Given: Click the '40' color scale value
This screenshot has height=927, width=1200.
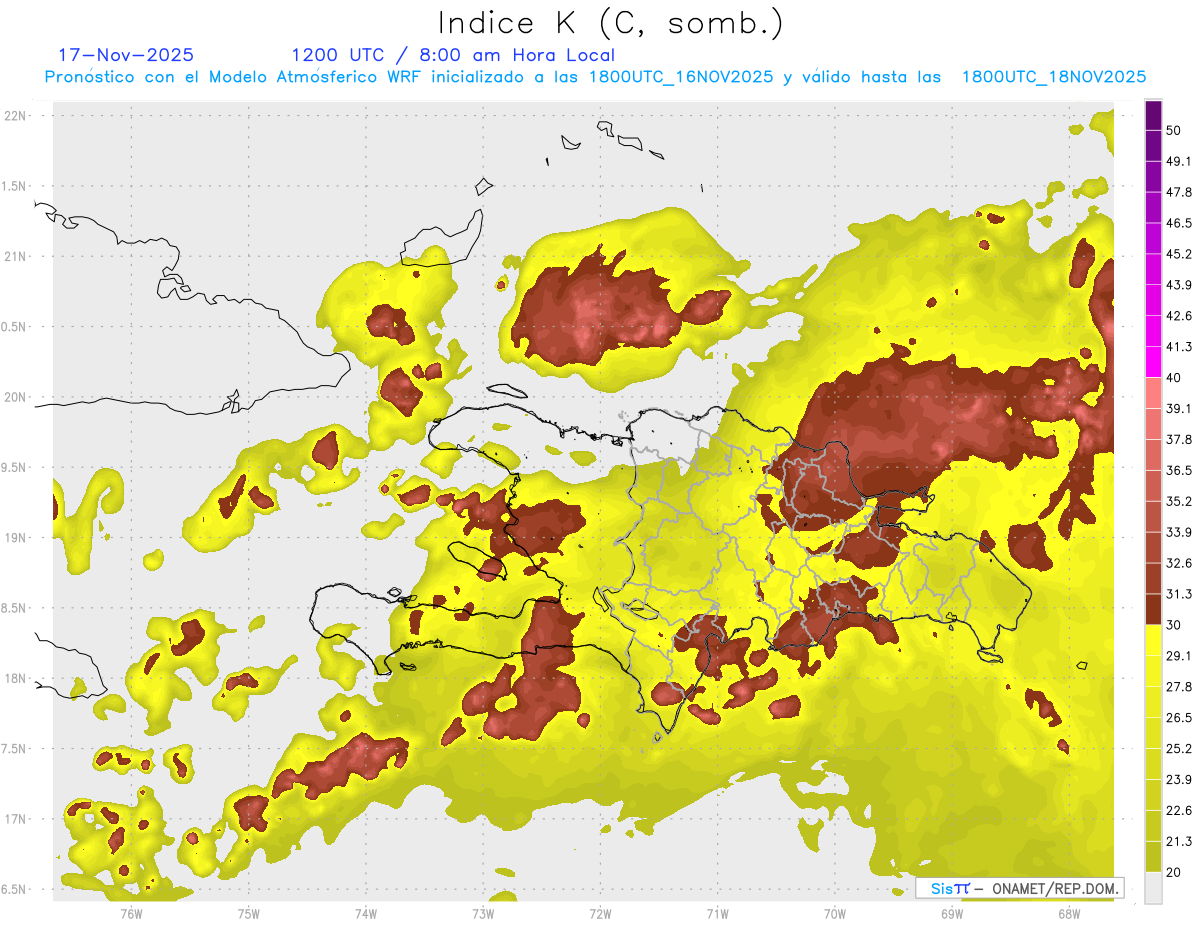Looking at the screenshot, I should click(x=1175, y=378).
